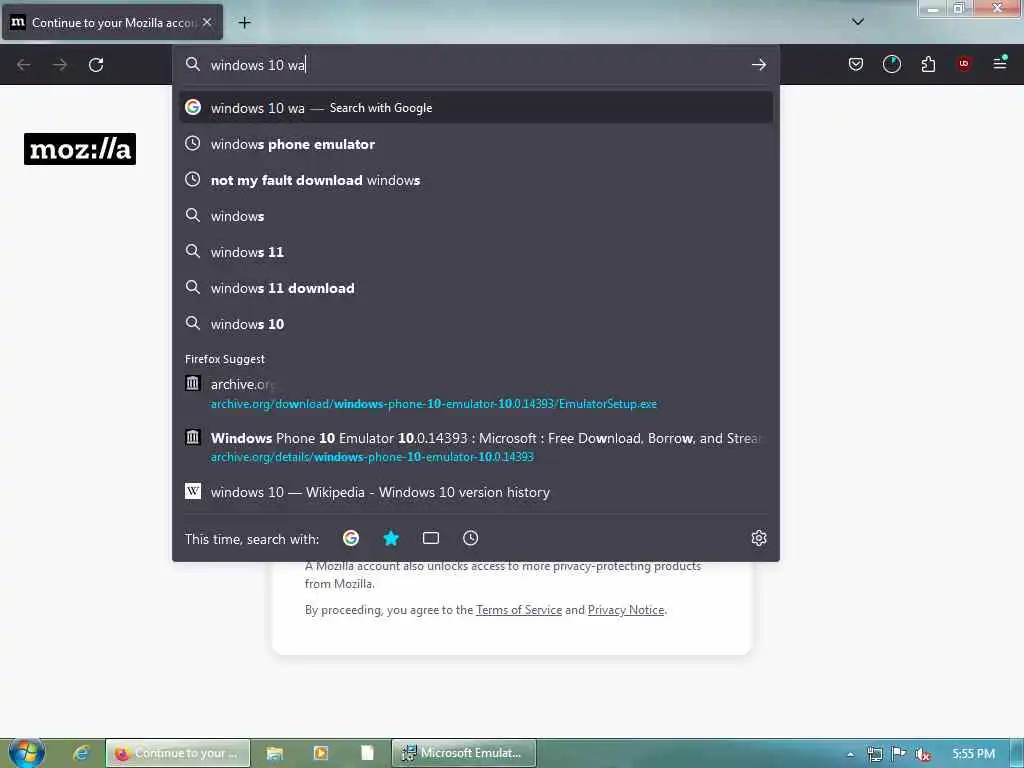Open media player taskbar icon
Image resolution: width=1024 pixels, height=768 pixels.
[x=321, y=753]
